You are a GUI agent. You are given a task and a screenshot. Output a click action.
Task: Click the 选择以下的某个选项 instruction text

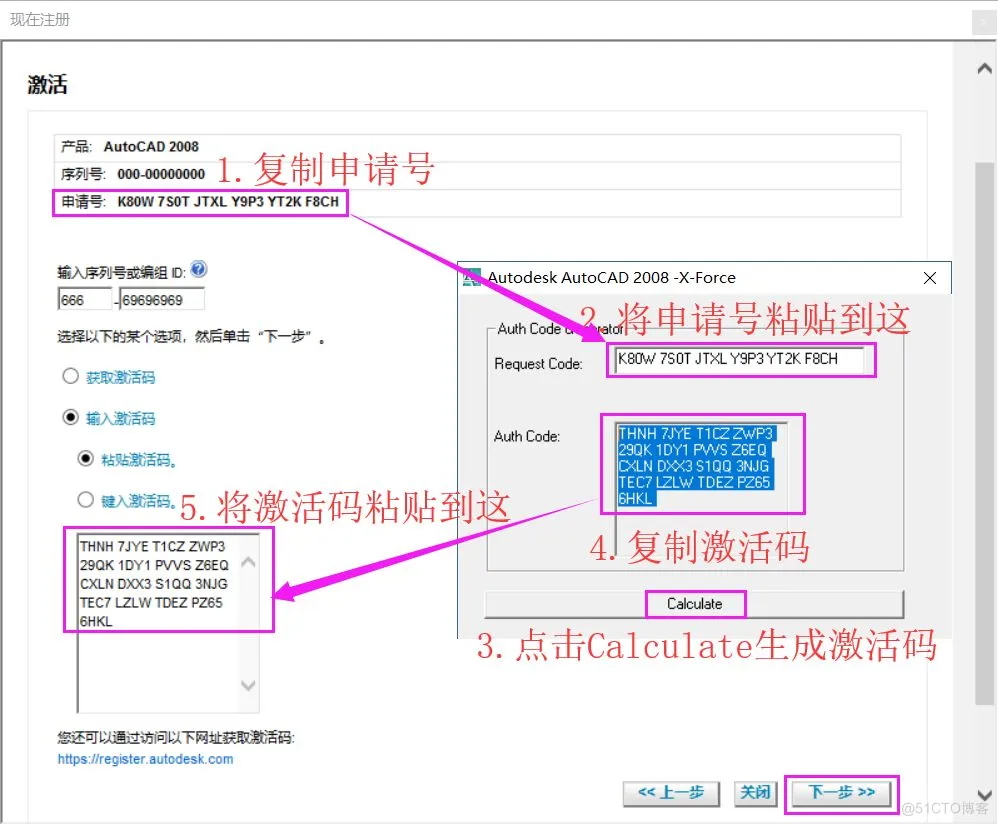tap(191, 337)
